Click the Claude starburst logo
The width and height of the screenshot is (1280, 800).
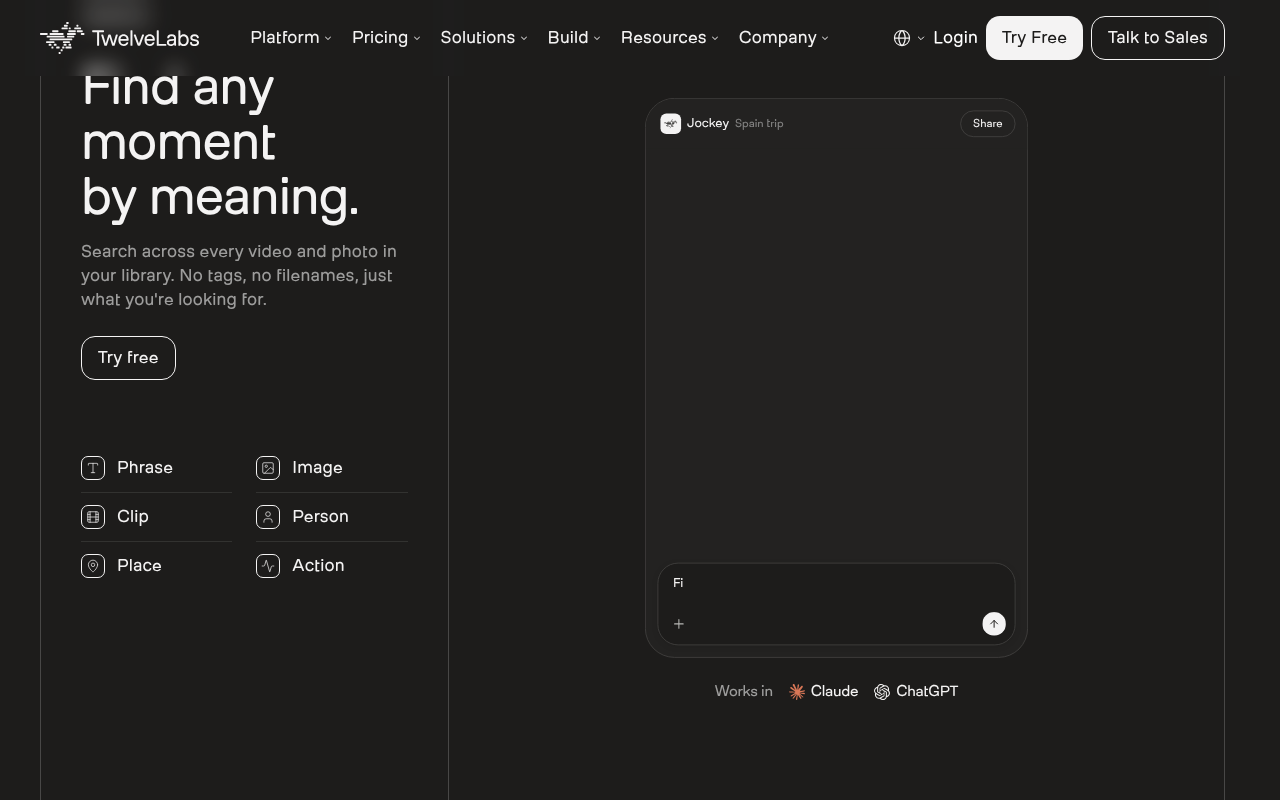[x=797, y=692]
